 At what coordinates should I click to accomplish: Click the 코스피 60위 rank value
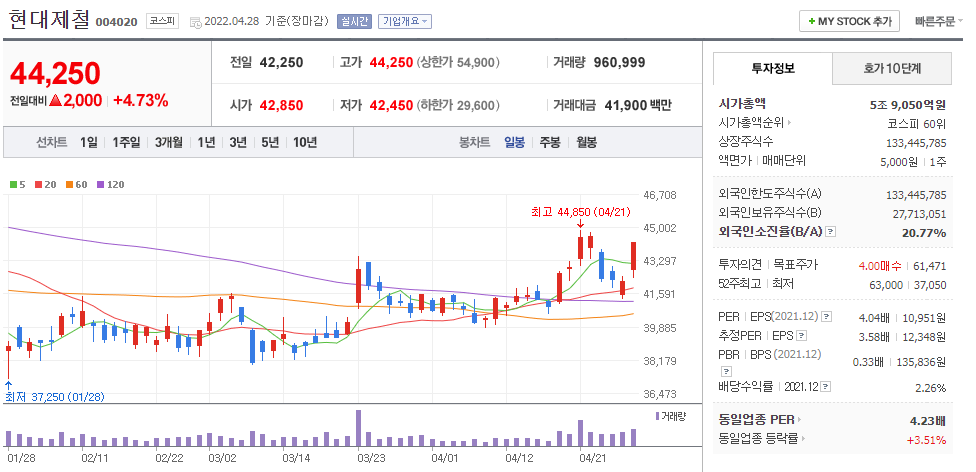pos(917,123)
